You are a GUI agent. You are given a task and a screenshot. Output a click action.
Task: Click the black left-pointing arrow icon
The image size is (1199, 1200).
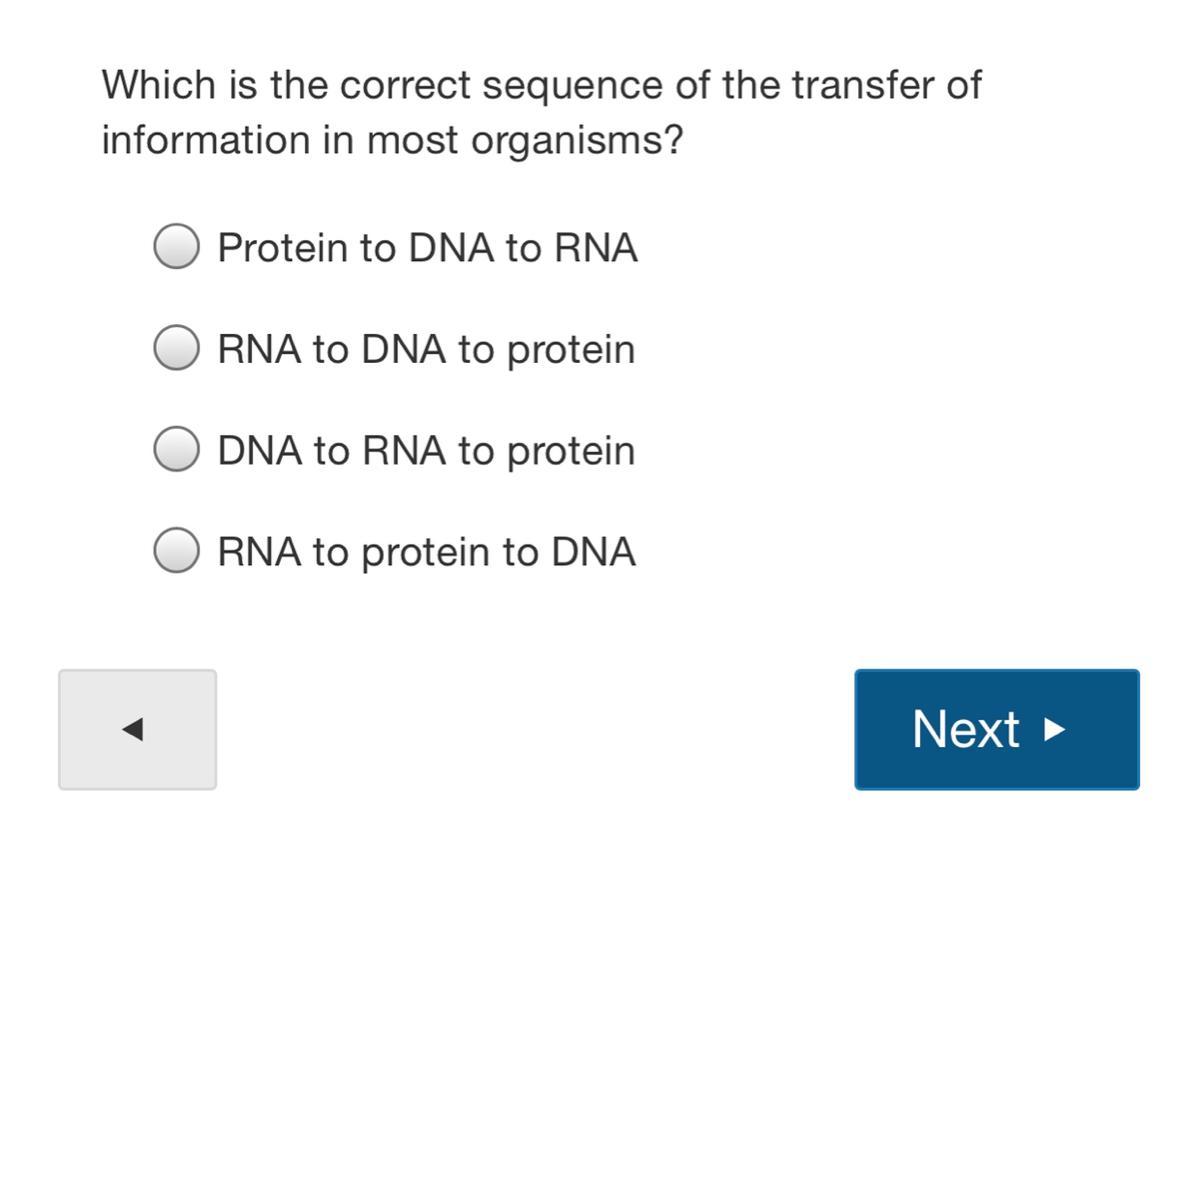[132, 730]
